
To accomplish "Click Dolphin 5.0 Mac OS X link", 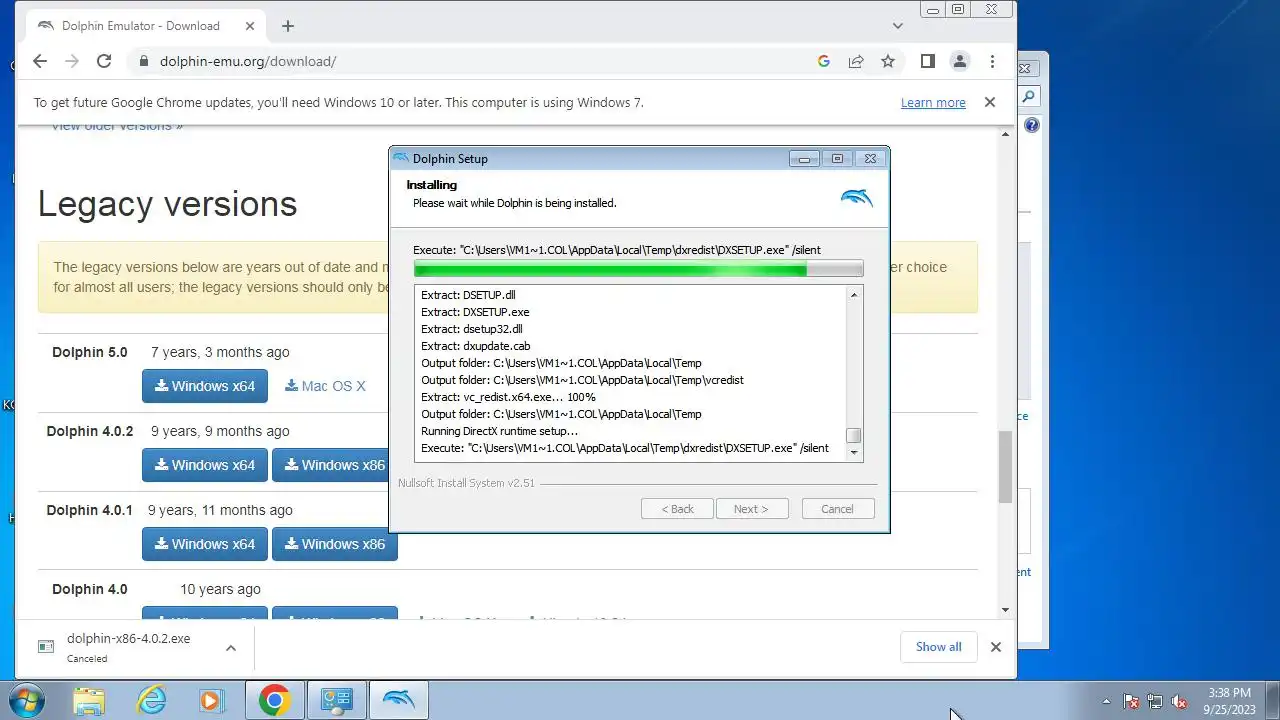I will pyautogui.click(x=325, y=386).
